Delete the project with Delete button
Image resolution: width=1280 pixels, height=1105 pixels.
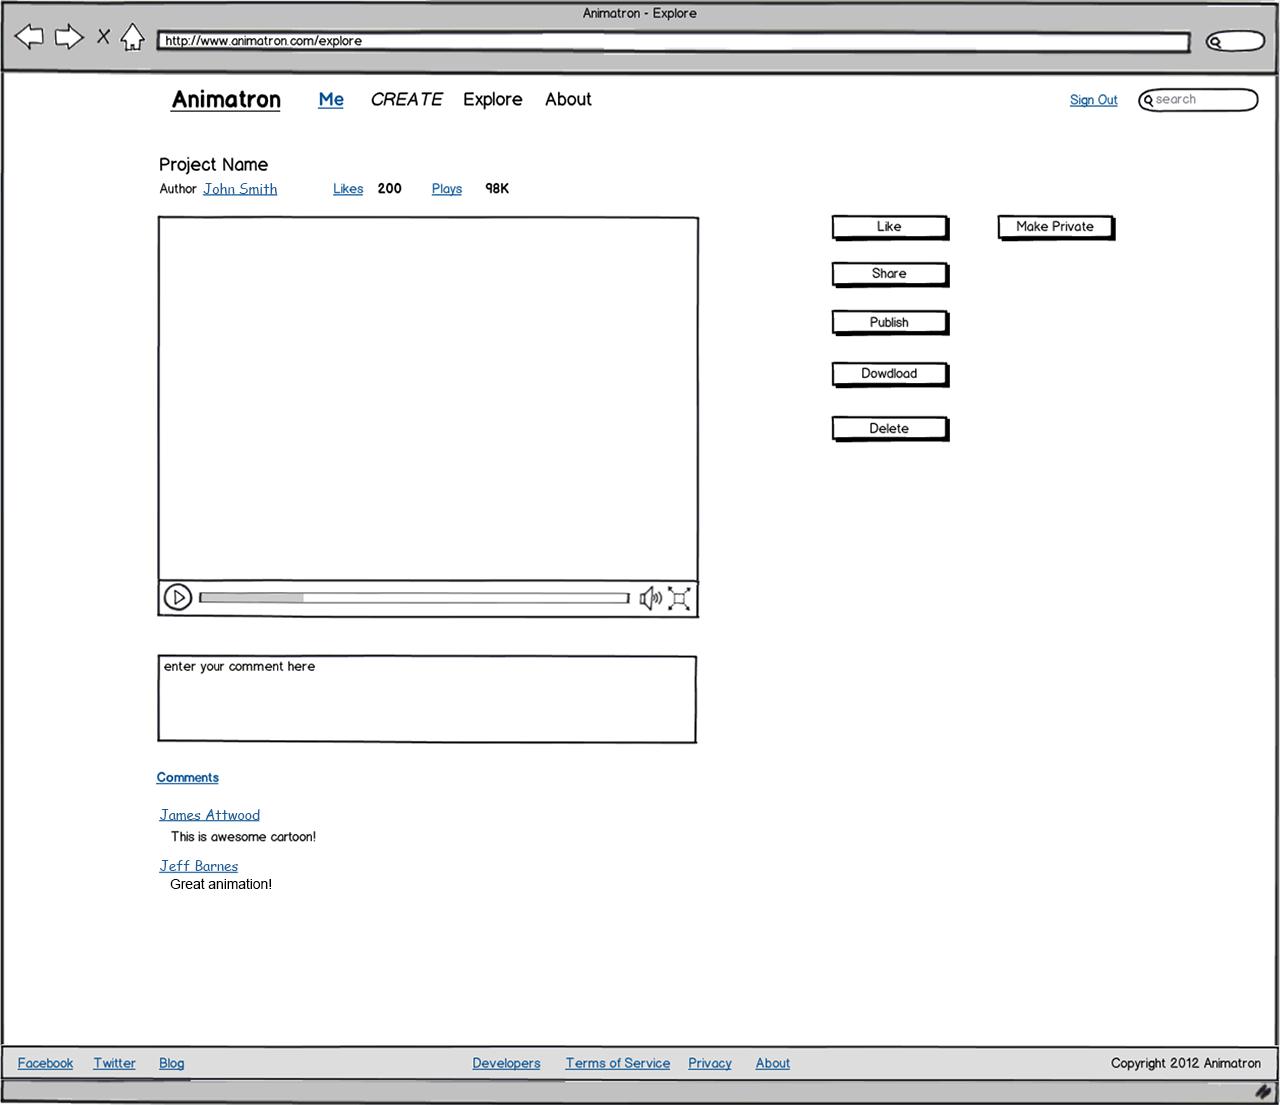(889, 429)
